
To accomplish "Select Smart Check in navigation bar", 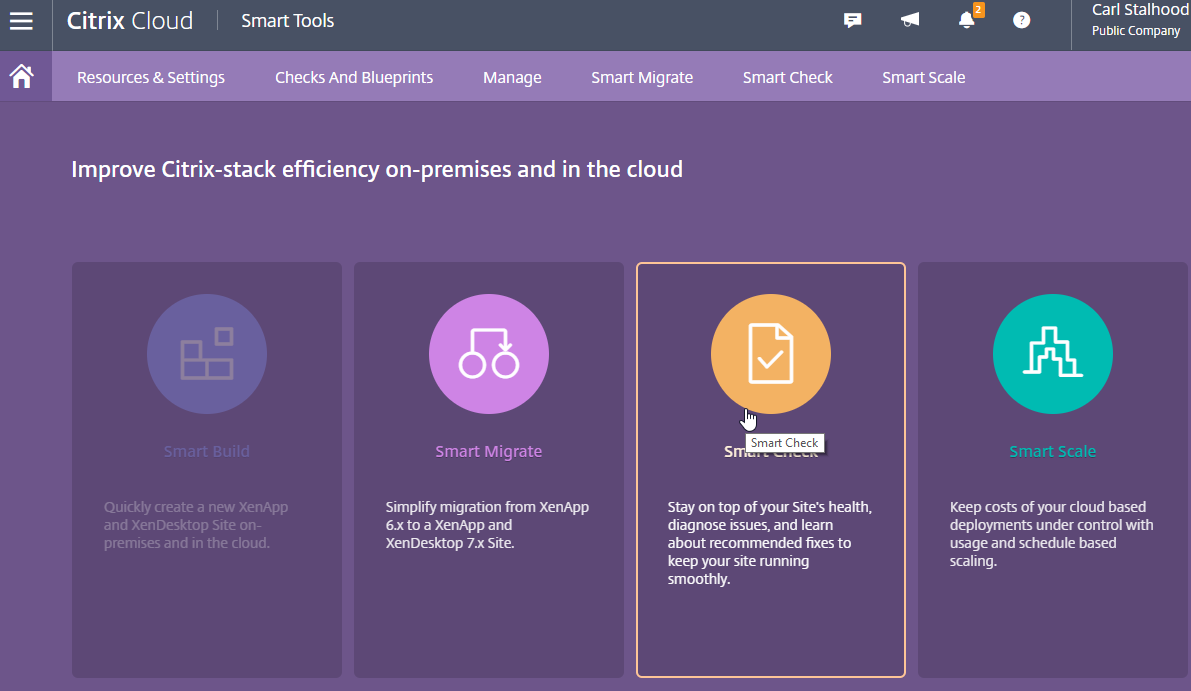I will [788, 77].
